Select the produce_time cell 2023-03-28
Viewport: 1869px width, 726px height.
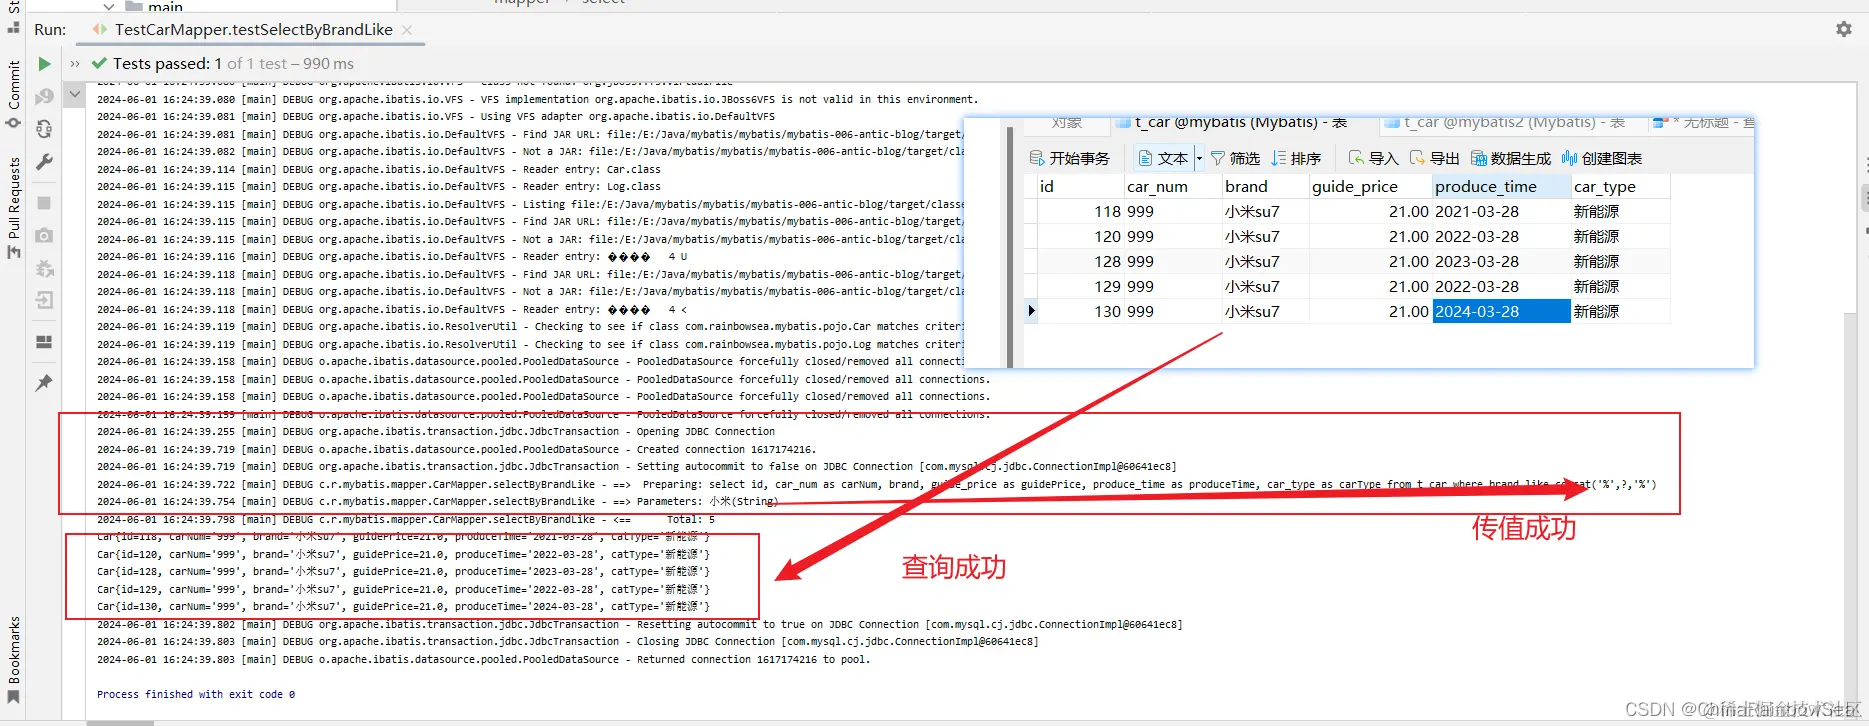[1502, 261]
